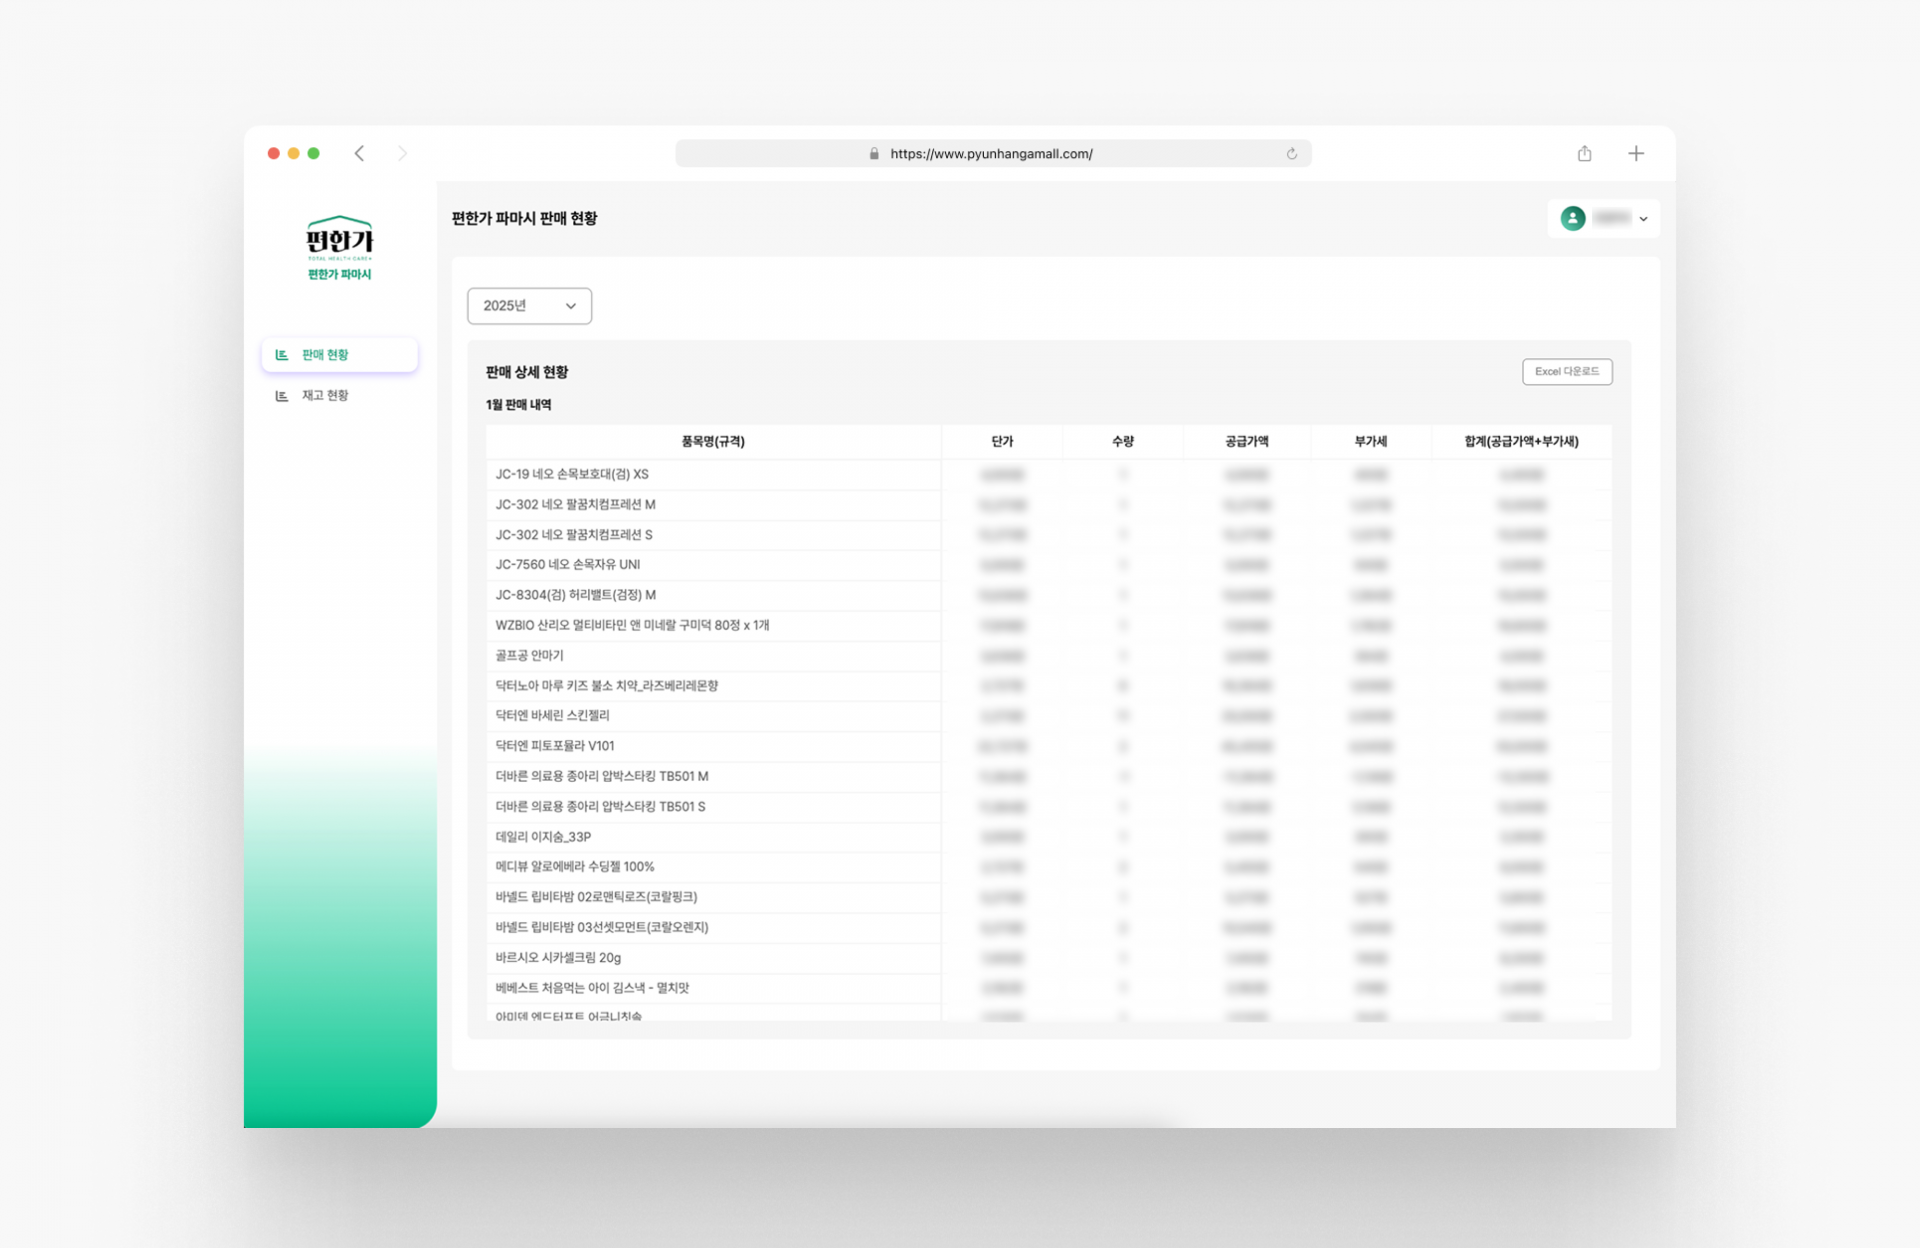The height and width of the screenshot is (1248, 1920).
Task: Click row JC-7560 네오 손목자유 UNI
Action: click(1048, 565)
